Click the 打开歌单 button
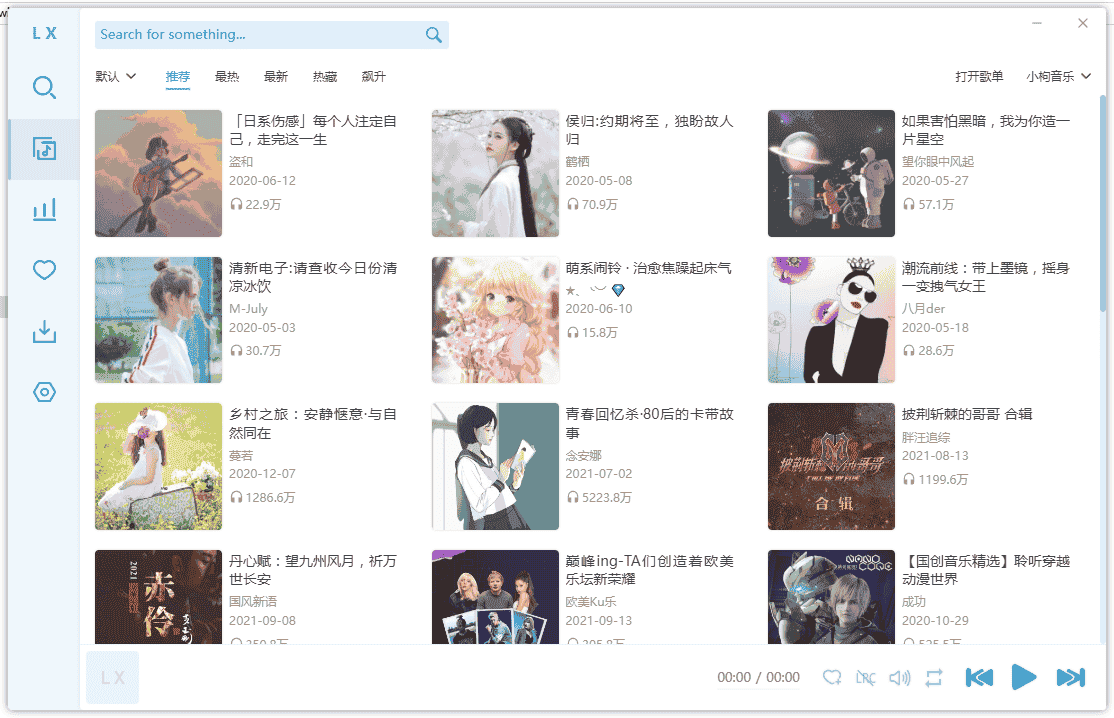Image resolution: width=1114 pixels, height=718 pixels. coord(979,77)
